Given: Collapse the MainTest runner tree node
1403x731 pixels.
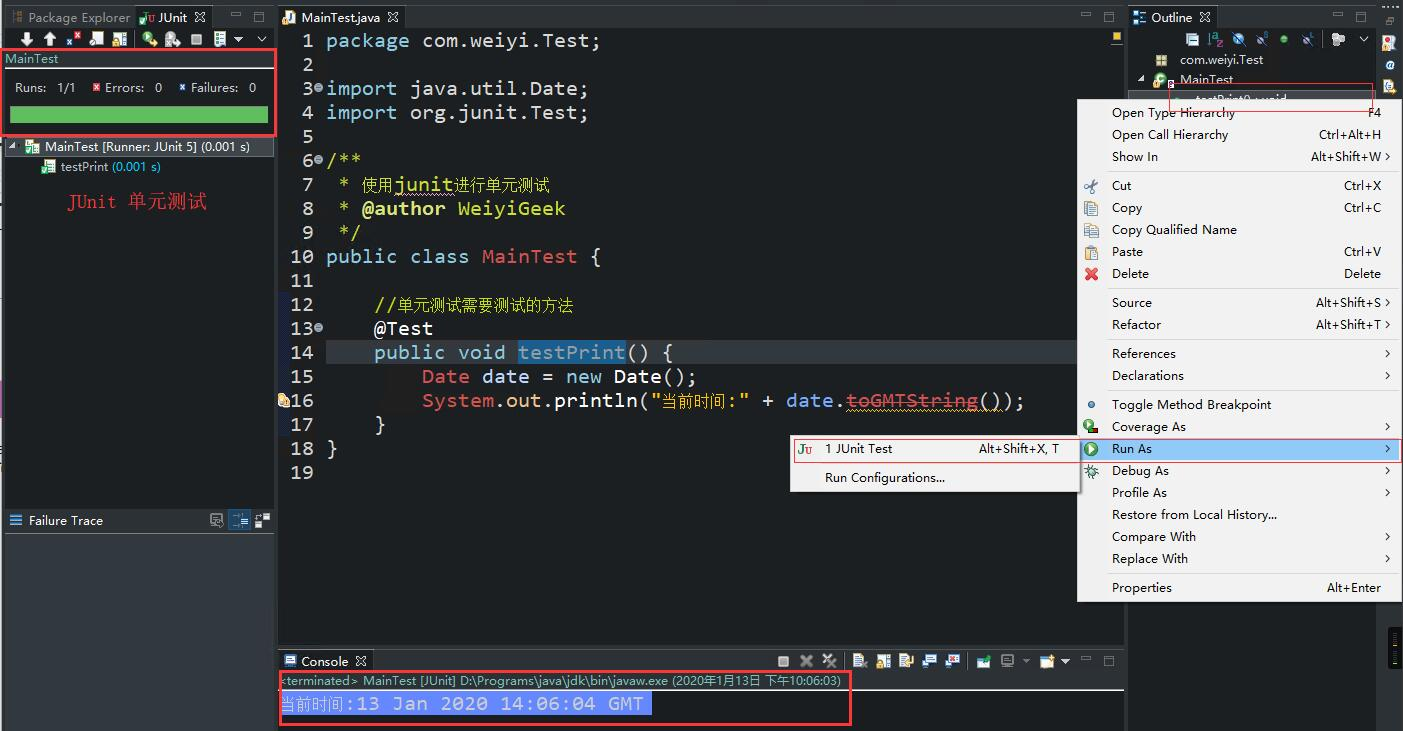Looking at the screenshot, I should [x=14, y=146].
